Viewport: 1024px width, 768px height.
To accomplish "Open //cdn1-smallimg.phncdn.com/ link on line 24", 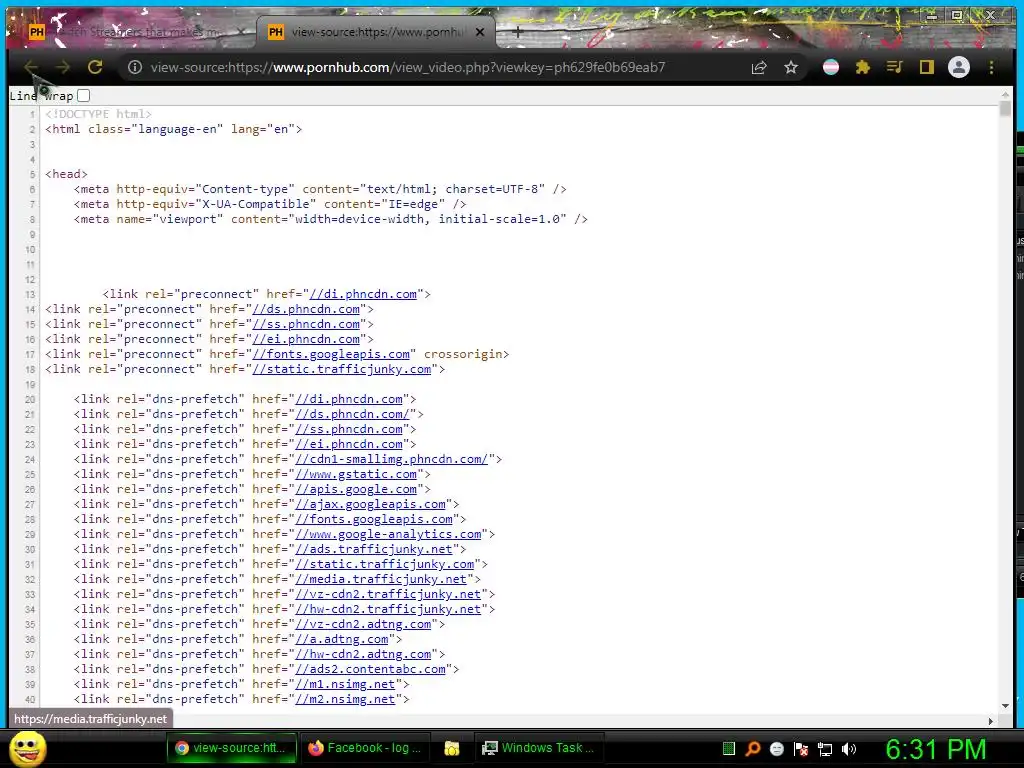I will [x=392, y=459].
